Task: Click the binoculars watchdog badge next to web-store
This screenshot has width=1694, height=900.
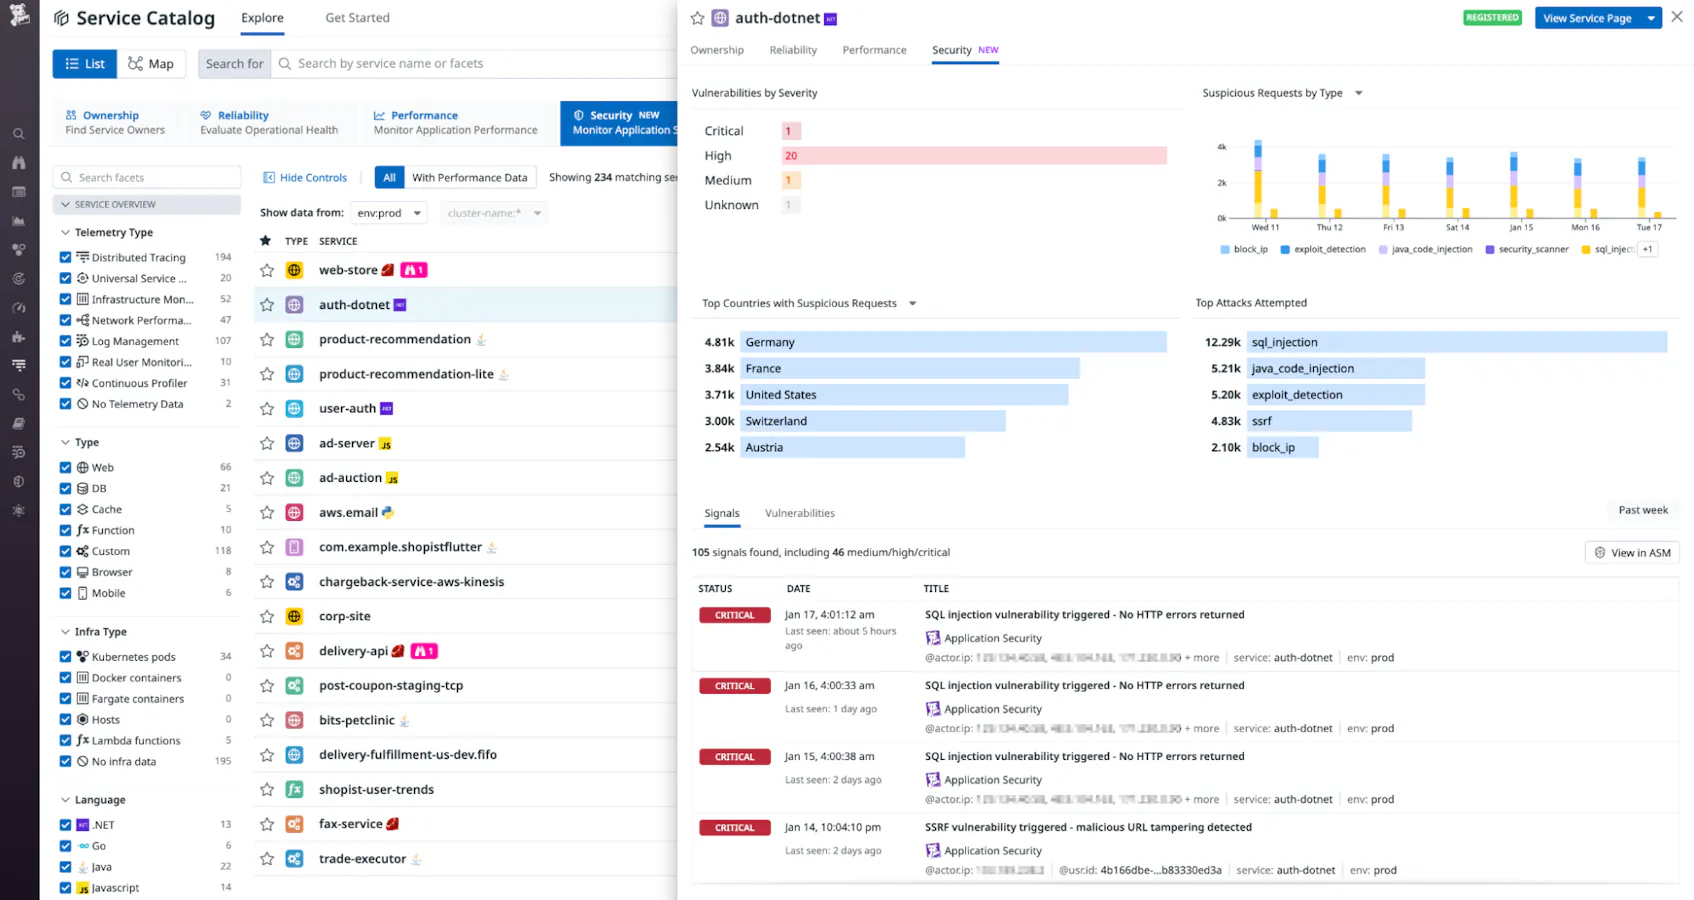Action: coord(414,269)
